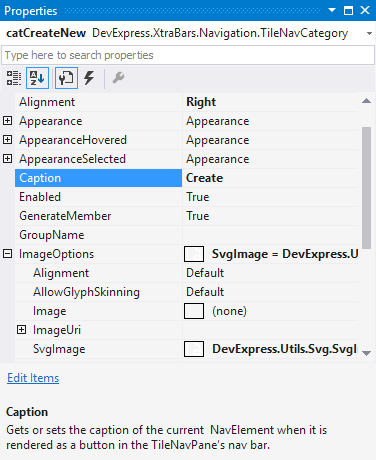Switch to Categorized property view
This screenshot has width=376, height=460.
14,78
